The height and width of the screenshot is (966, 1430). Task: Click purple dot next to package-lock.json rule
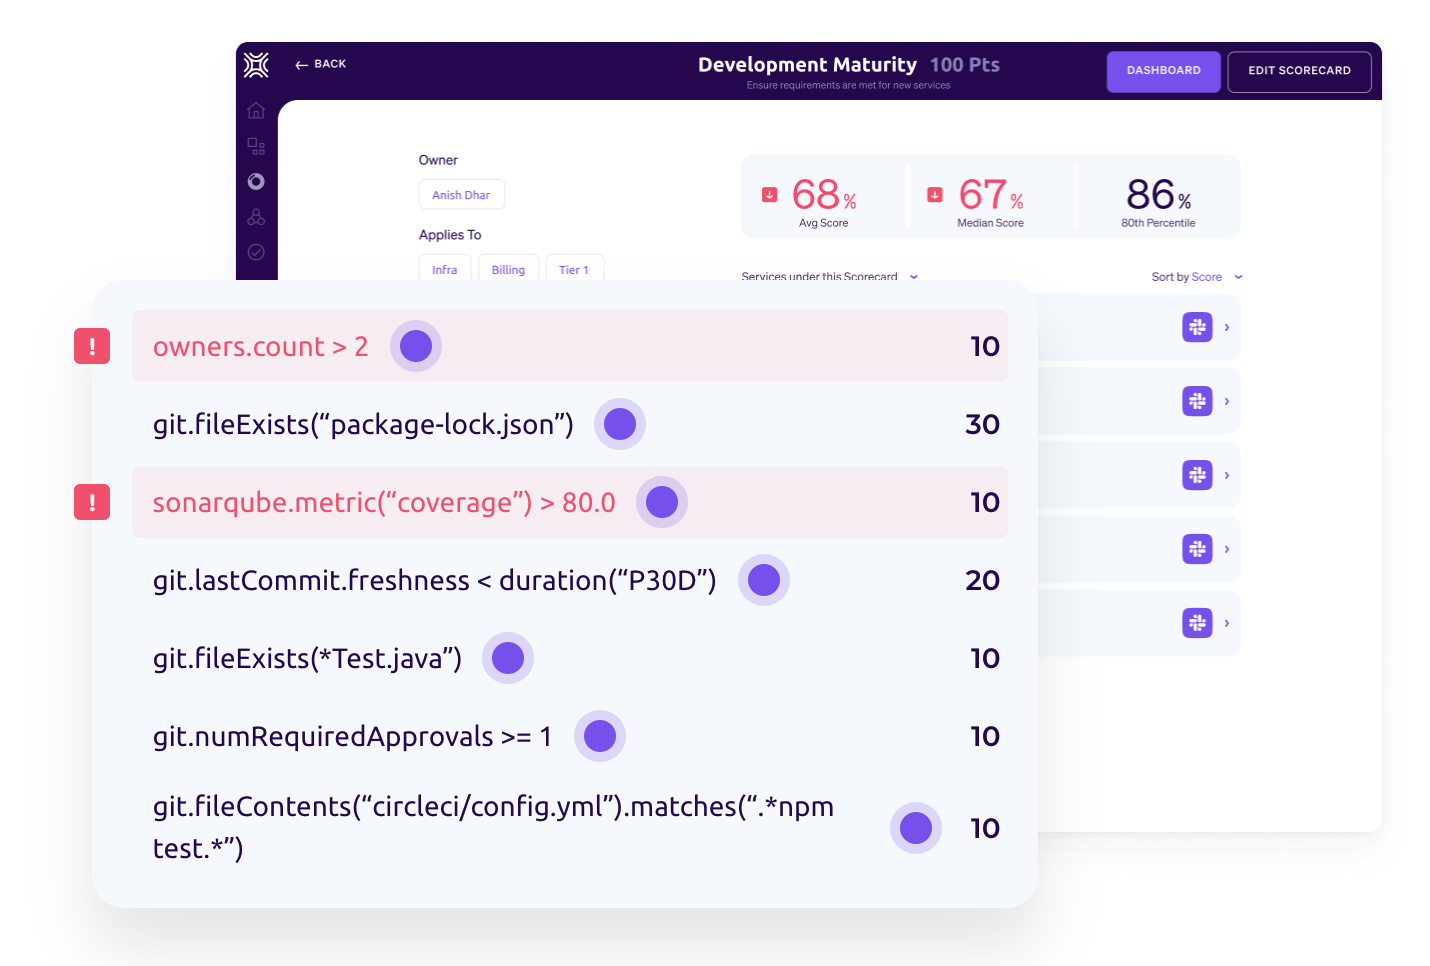point(620,424)
